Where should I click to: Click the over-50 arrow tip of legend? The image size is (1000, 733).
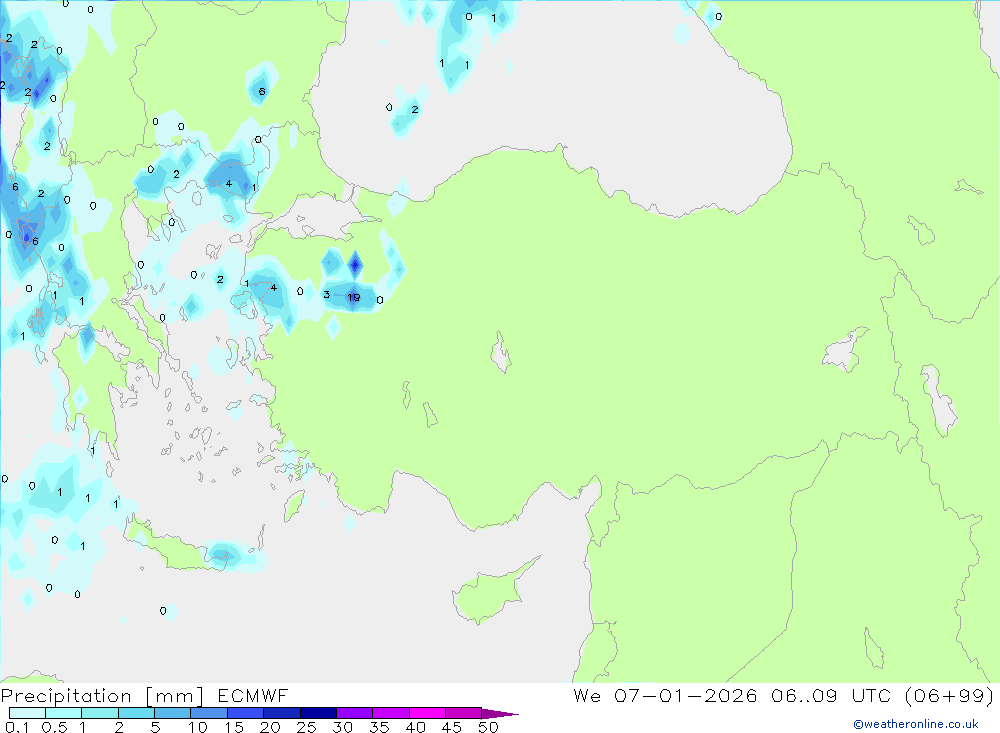501,714
